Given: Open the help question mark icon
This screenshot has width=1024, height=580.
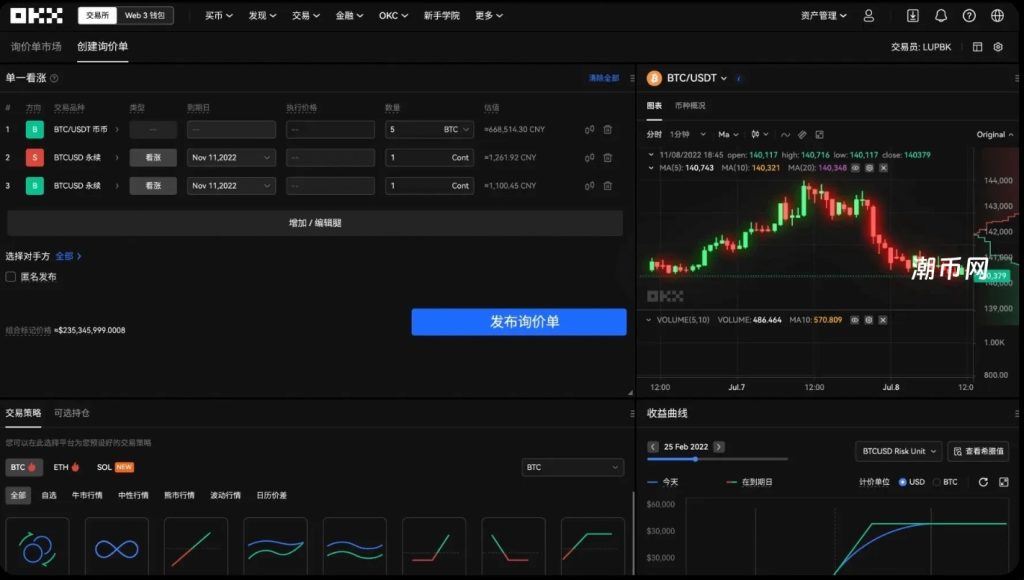Looking at the screenshot, I should (969, 16).
